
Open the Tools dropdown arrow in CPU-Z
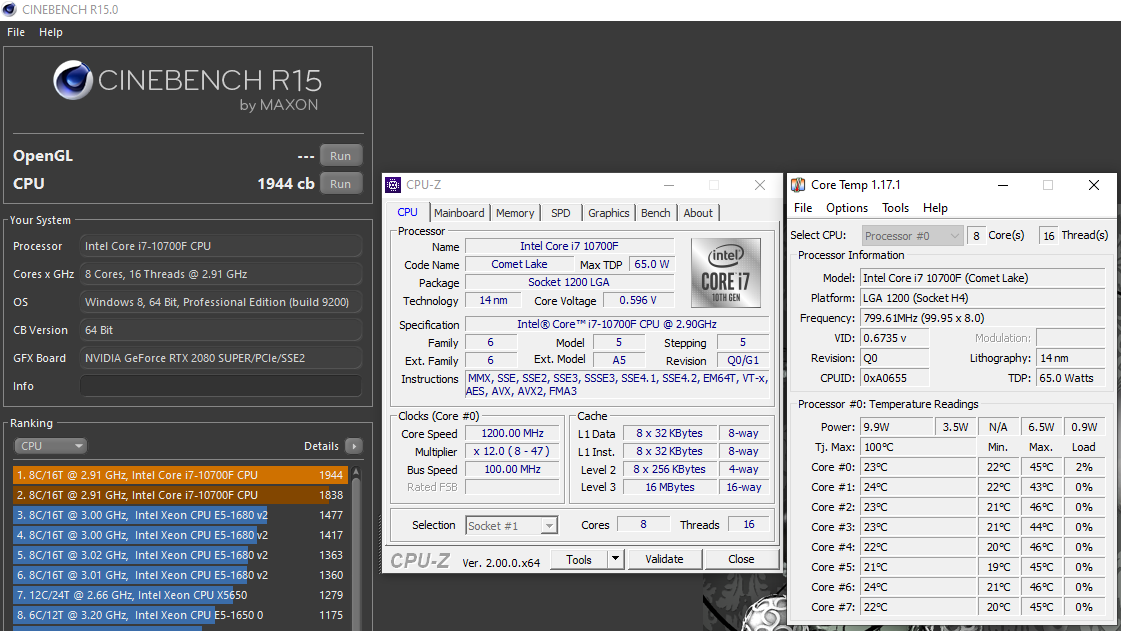[616, 559]
